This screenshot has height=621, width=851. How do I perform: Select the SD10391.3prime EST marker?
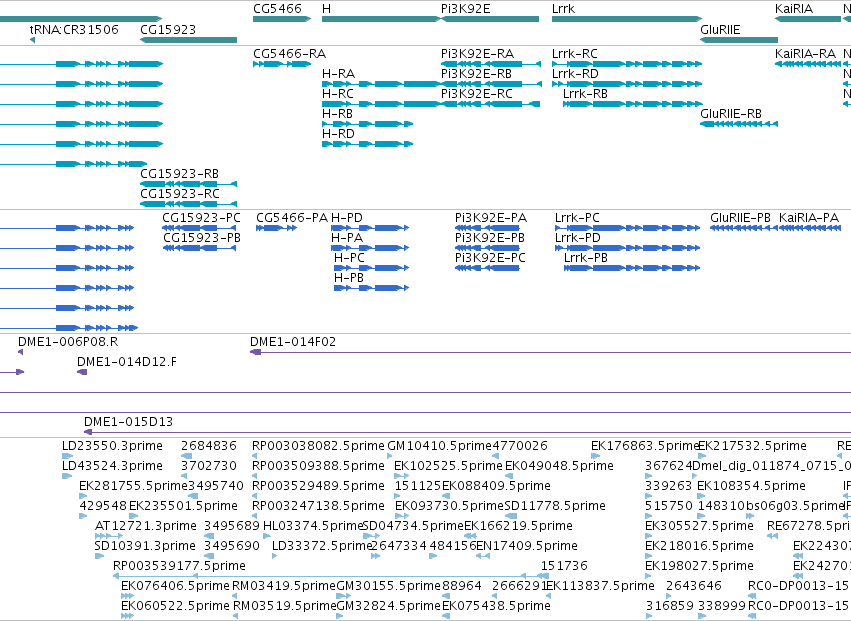[x=99, y=556]
